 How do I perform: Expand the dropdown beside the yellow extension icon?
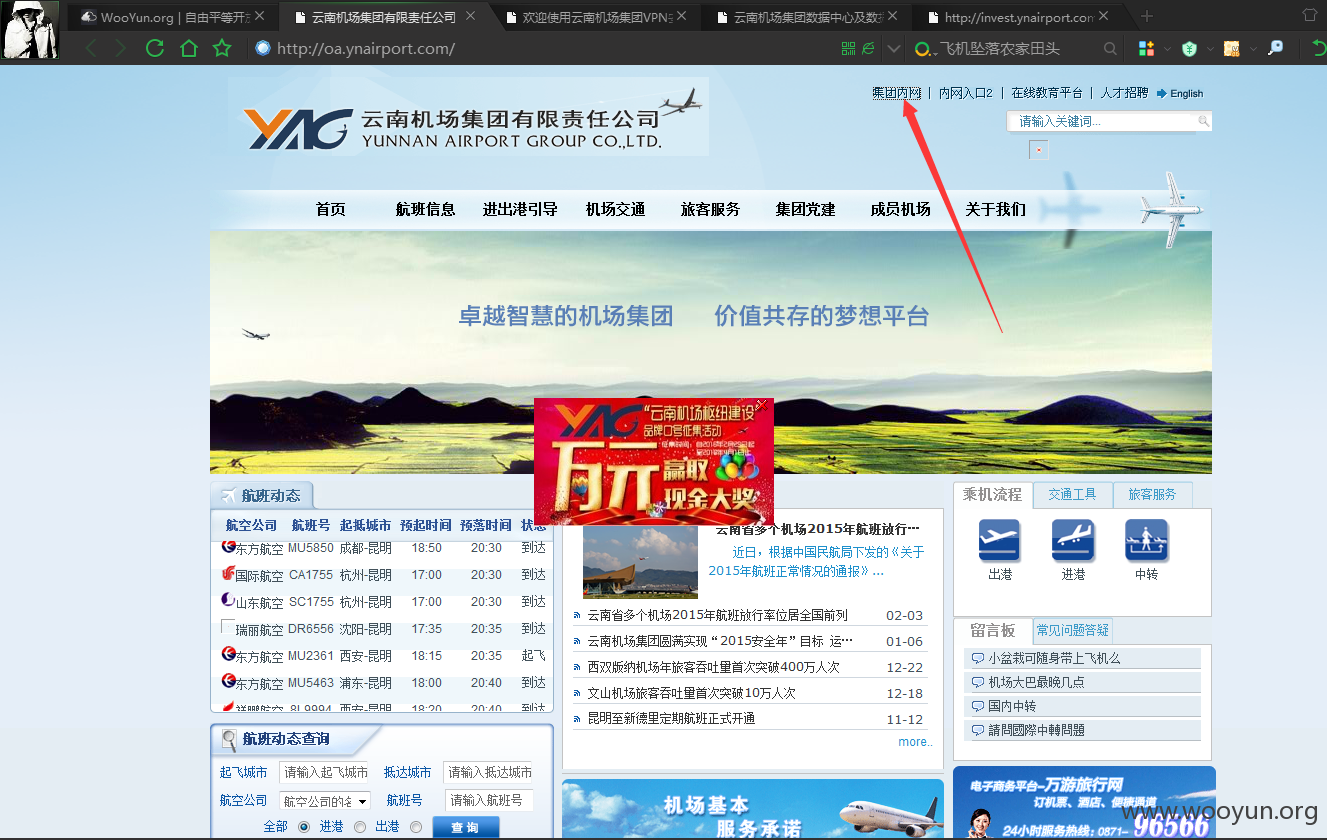[1252, 48]
